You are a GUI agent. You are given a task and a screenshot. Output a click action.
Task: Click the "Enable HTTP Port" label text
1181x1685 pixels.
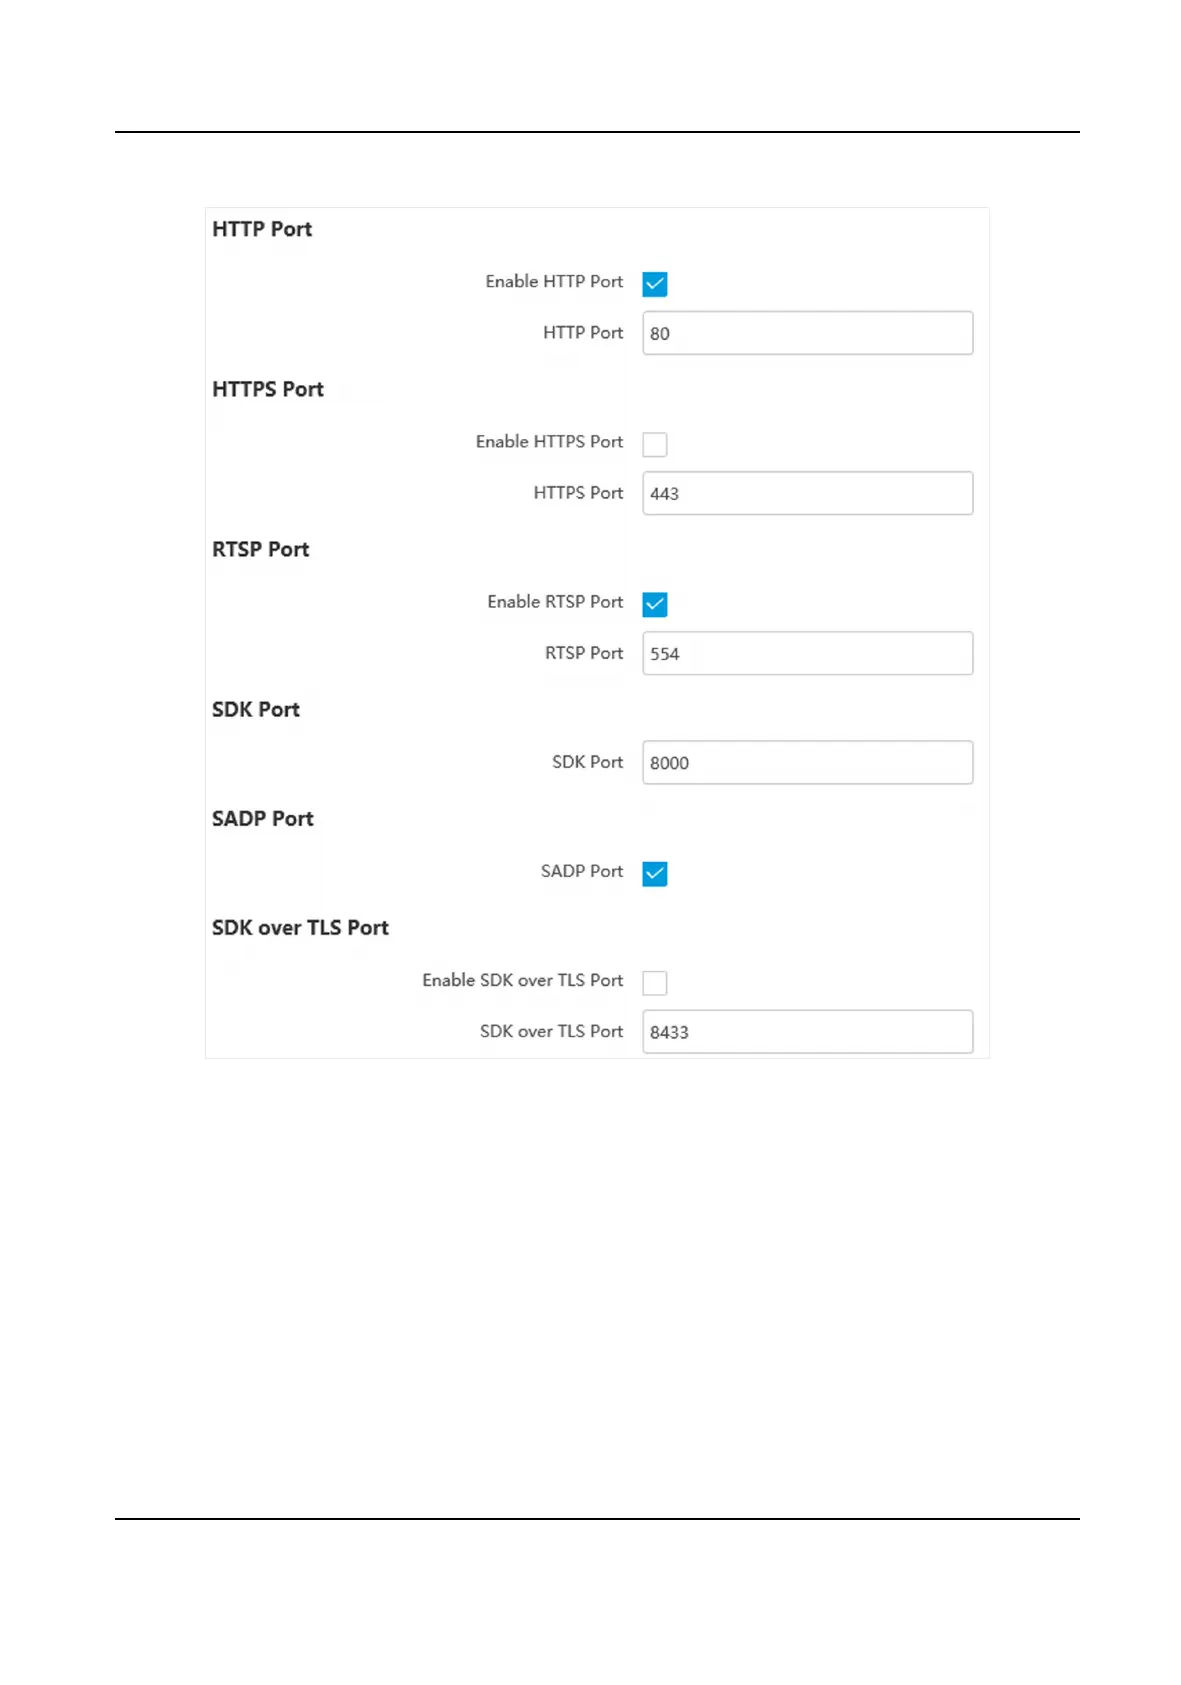(x=554, y=282)
